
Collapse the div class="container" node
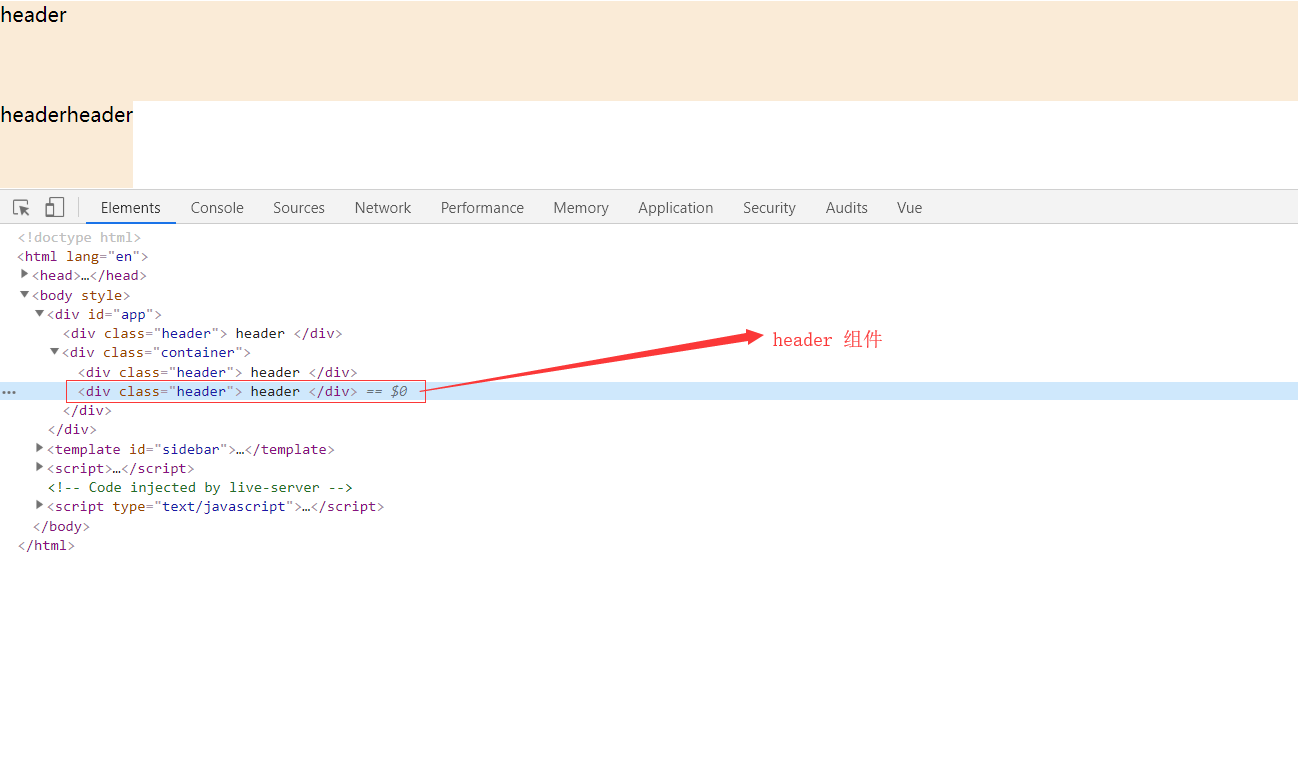(x=55, y=351)
